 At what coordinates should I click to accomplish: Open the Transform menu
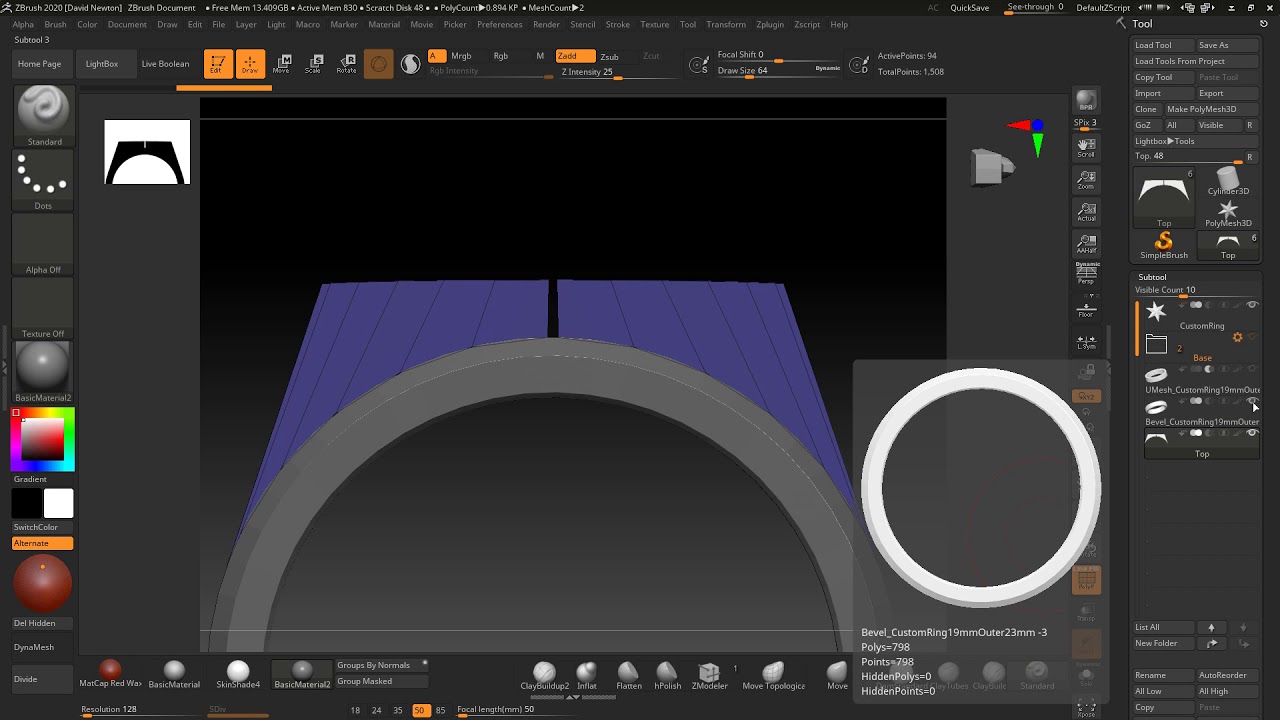(726, 24)
